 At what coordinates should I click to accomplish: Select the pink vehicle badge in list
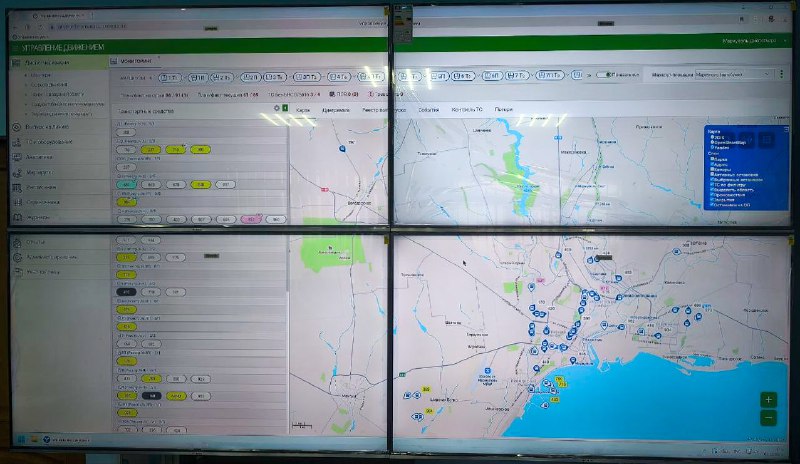[250, 219]
